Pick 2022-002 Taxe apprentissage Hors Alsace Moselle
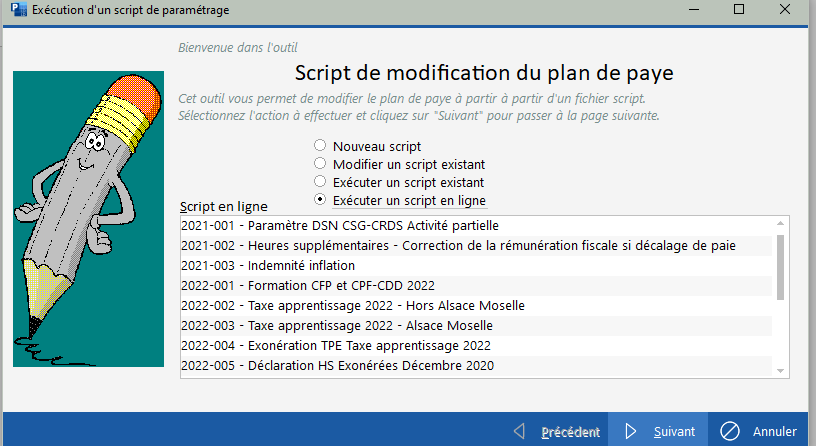Screen dimensions: 816x446 click(476, 305)
